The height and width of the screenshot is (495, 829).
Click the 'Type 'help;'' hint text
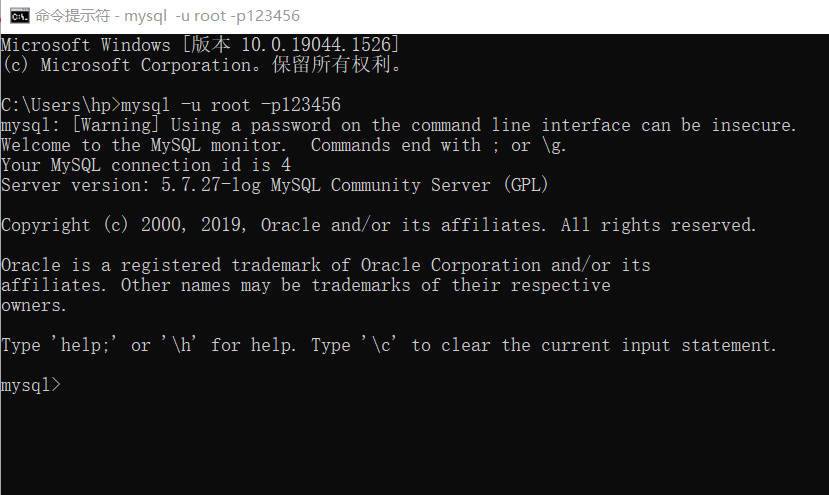point(60,345)
